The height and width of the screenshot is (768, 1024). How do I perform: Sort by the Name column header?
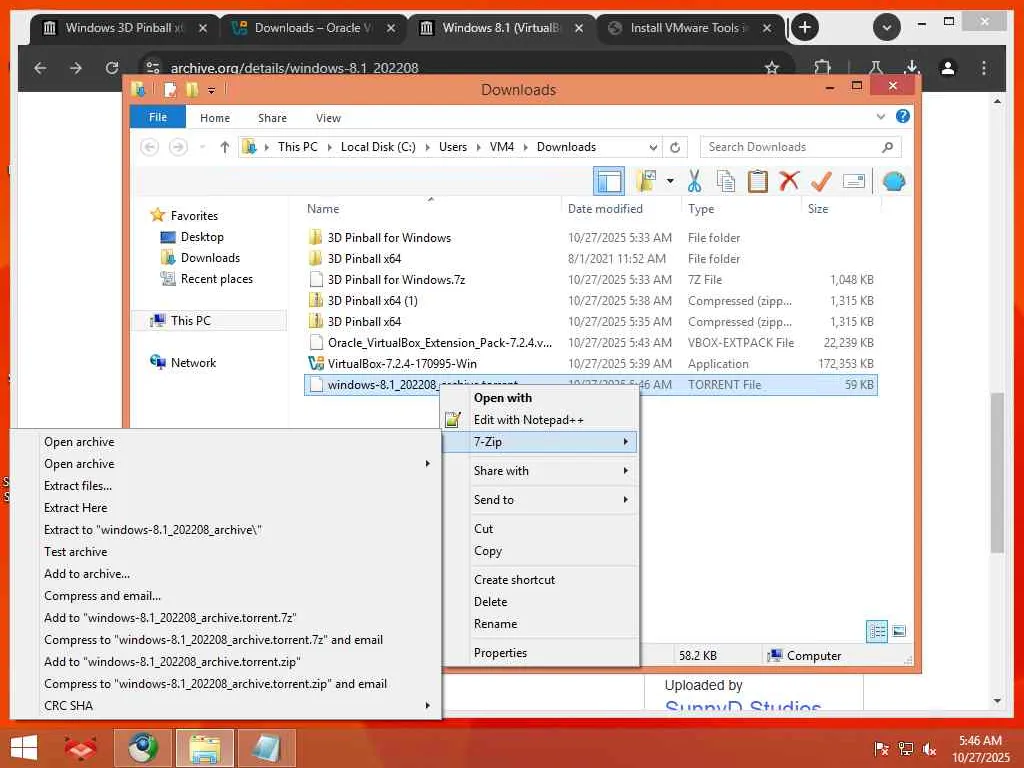323,208
